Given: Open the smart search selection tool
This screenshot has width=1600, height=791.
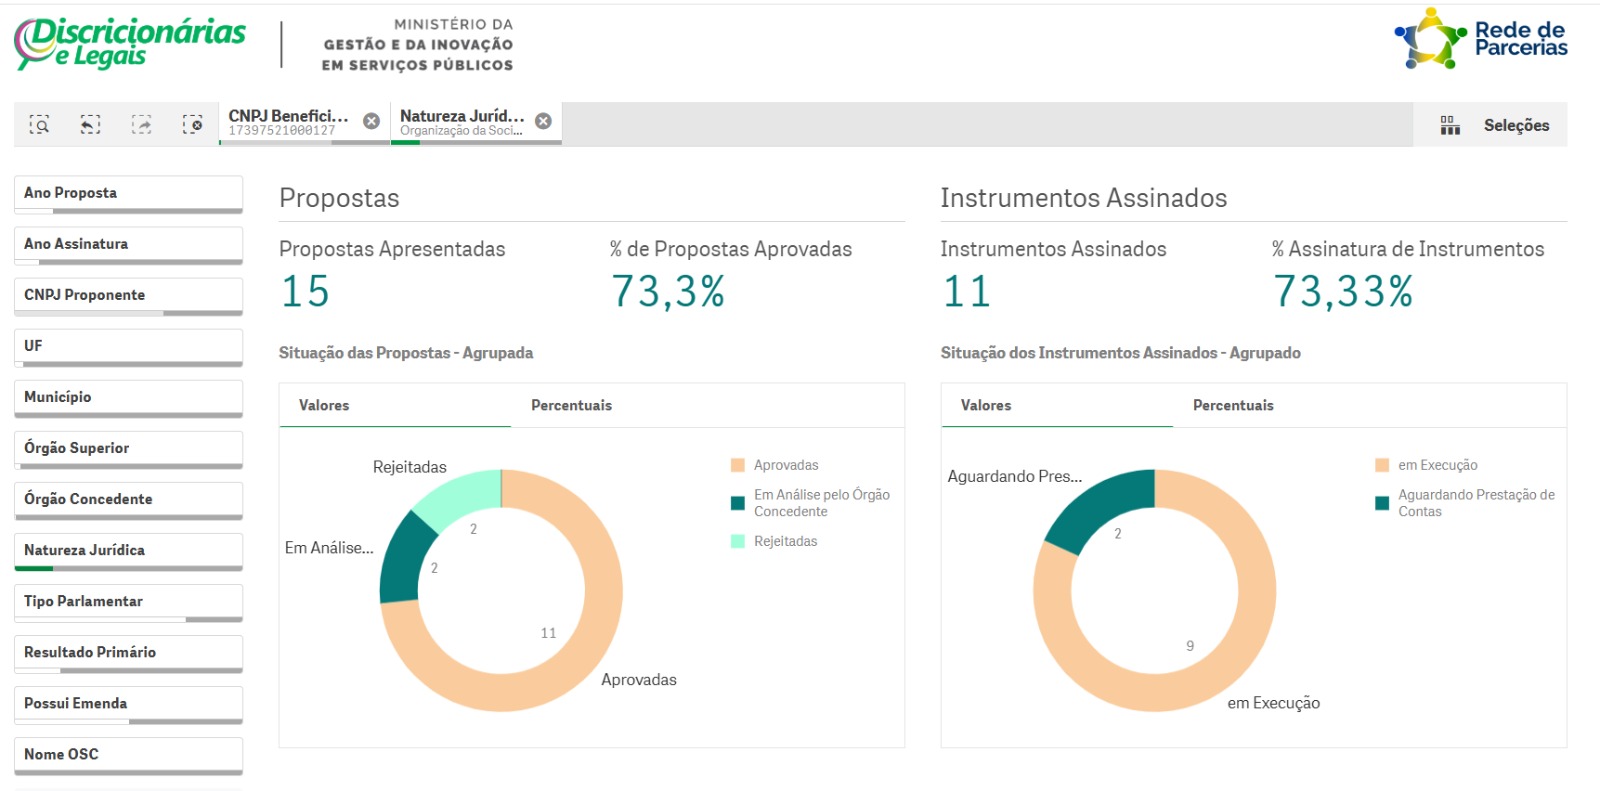Looking at the screenshot, I should pyautogui.click(x=39, y=125).
